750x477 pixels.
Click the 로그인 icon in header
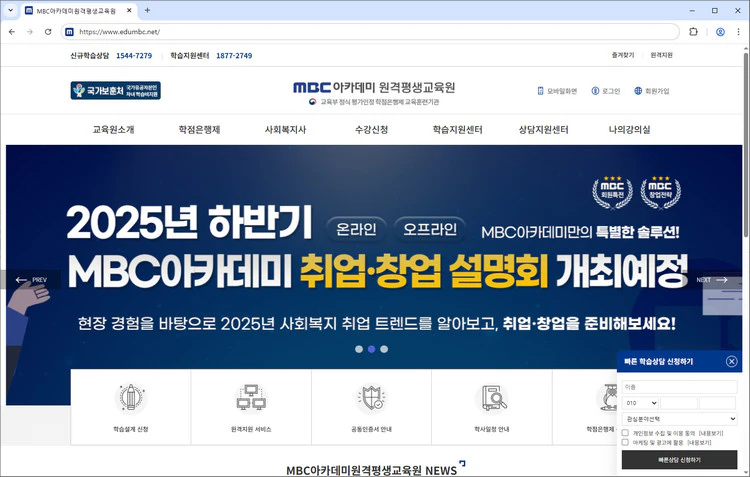pos(596,91)
